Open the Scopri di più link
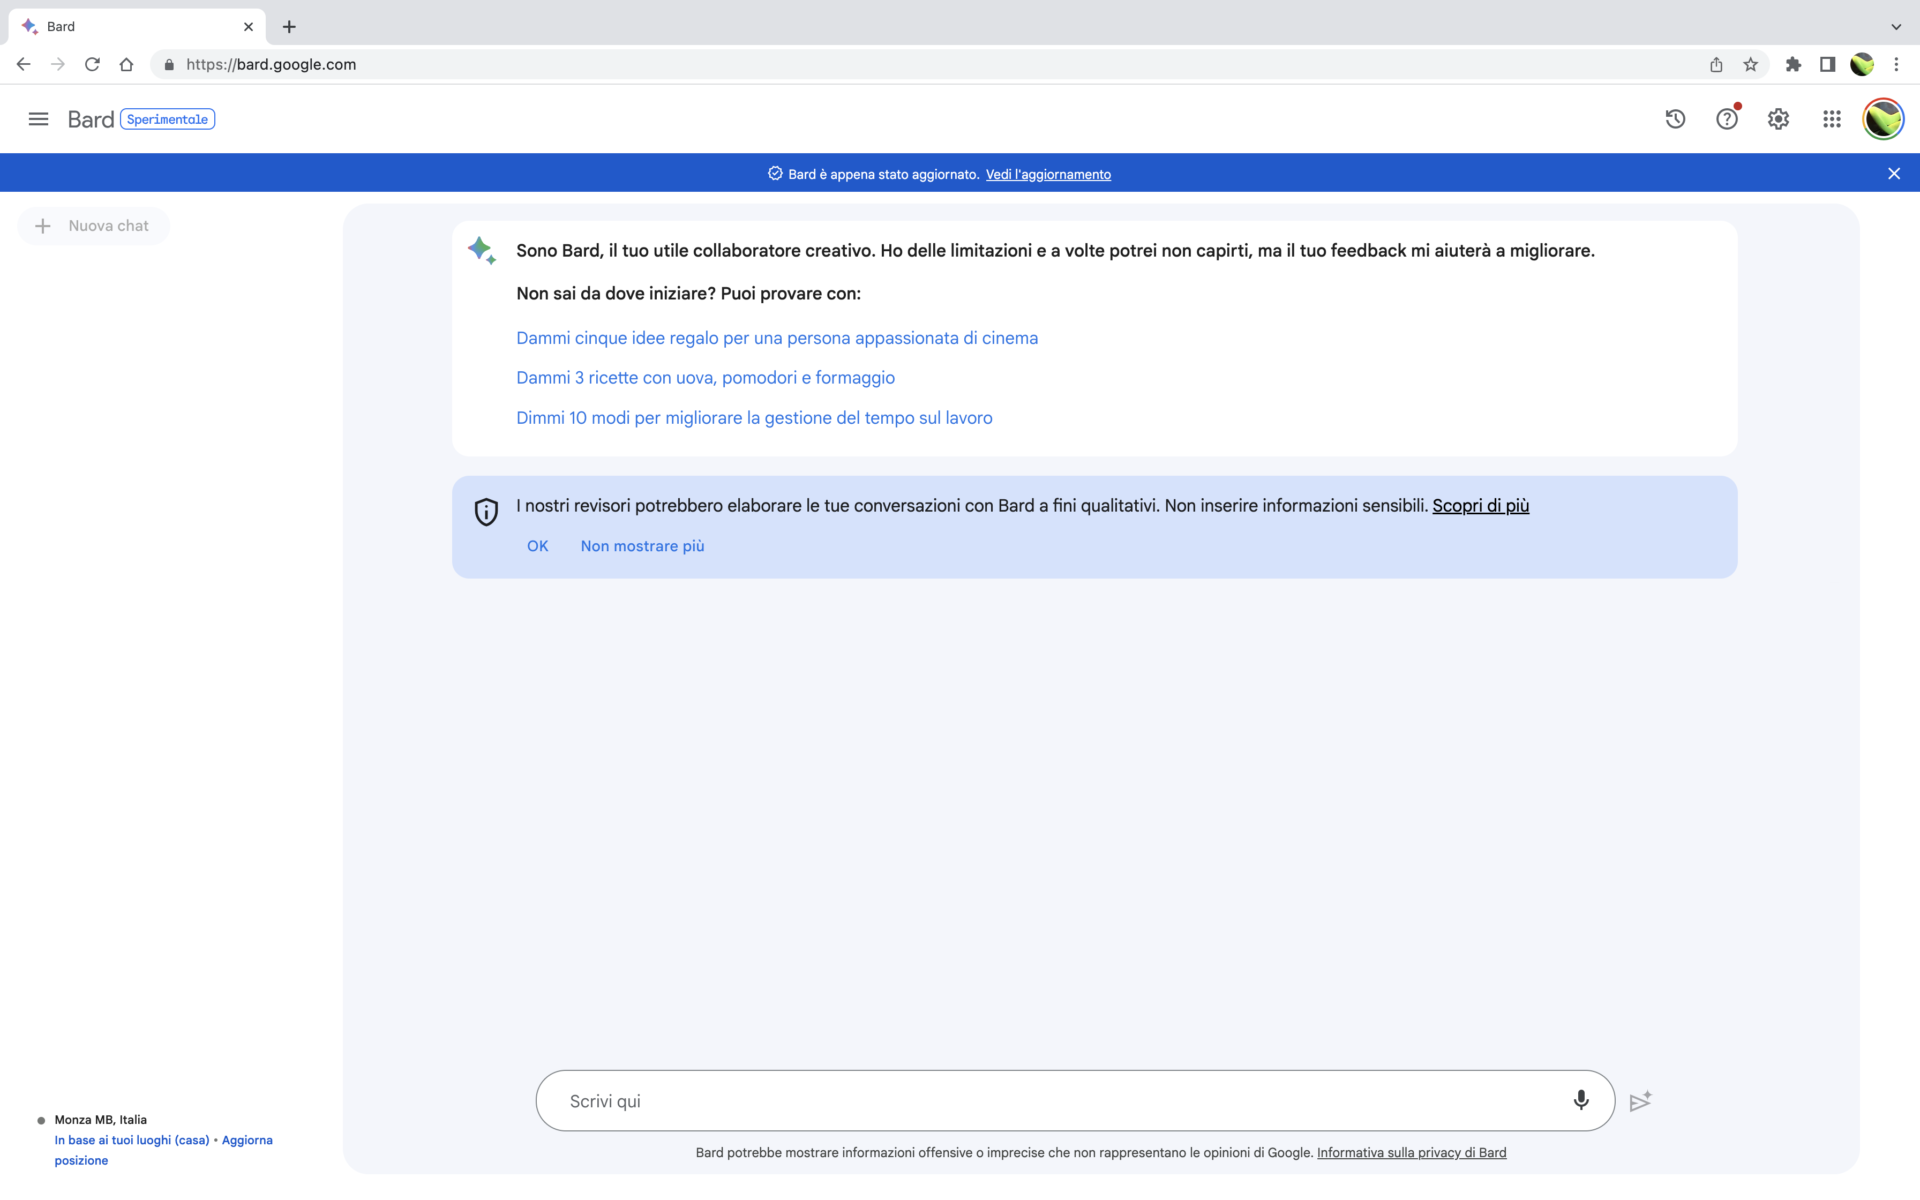Image resolution: width=1920 pixels, height=1200 pixels. coord(1480,506)
